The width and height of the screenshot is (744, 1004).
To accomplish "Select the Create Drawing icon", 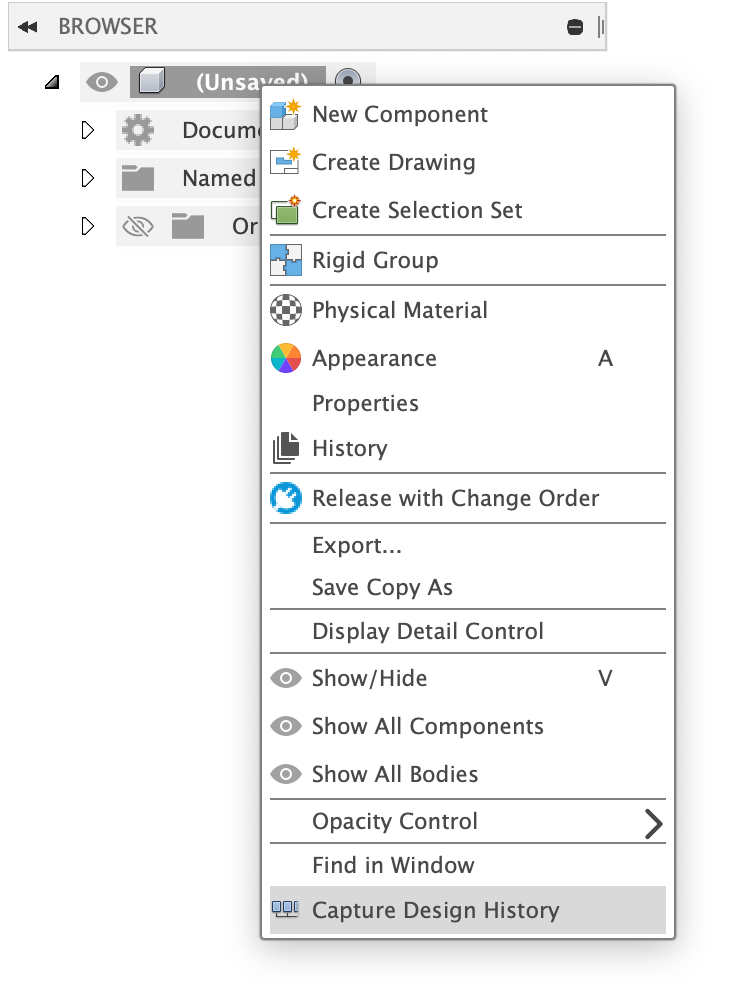I will click(286, 162).
